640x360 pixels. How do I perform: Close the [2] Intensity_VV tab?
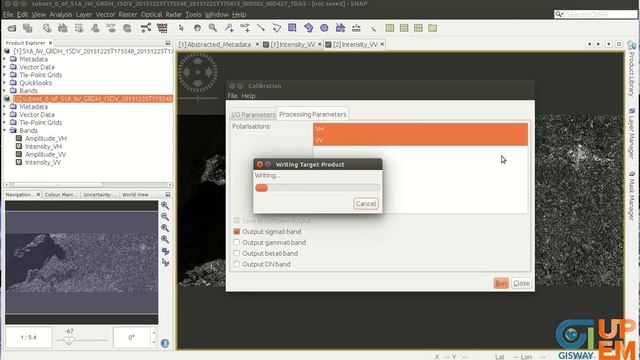[382, 44]
